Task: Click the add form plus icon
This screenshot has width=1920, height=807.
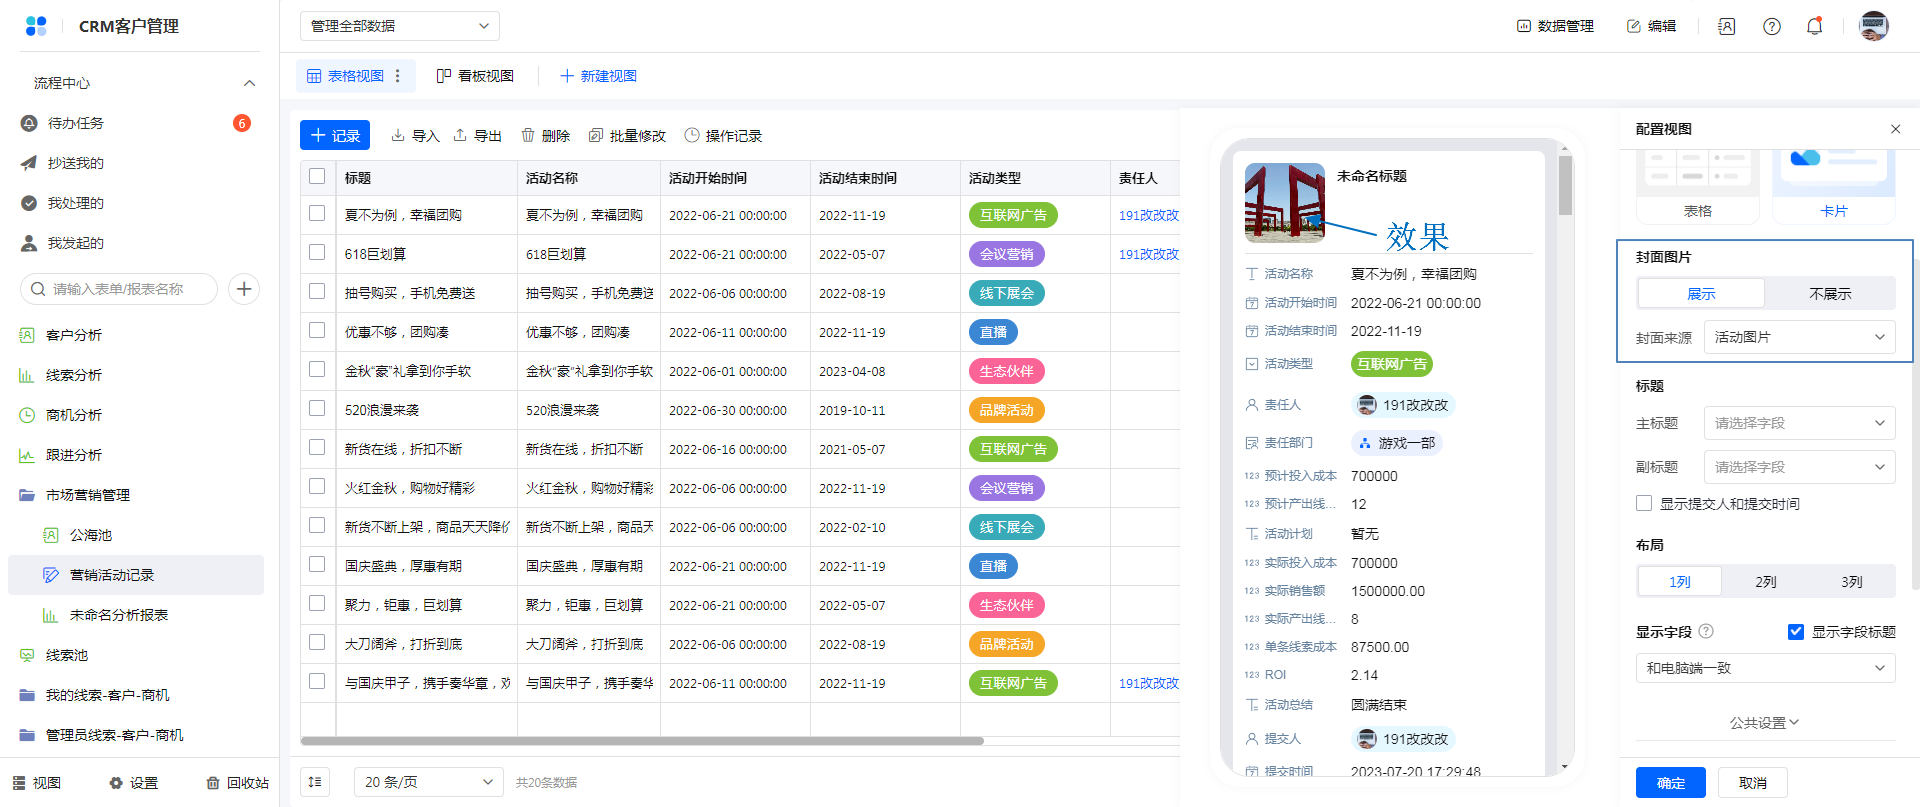Action: coord(244,289)
